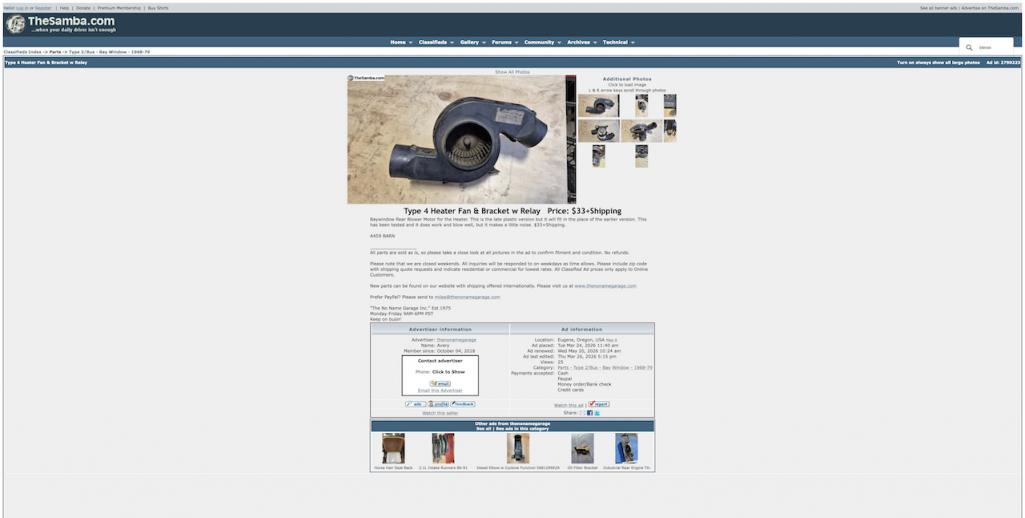Click Watch this ad link
Image resolution: width=1025 pixels, height=518 pixels.
point(569,406)
